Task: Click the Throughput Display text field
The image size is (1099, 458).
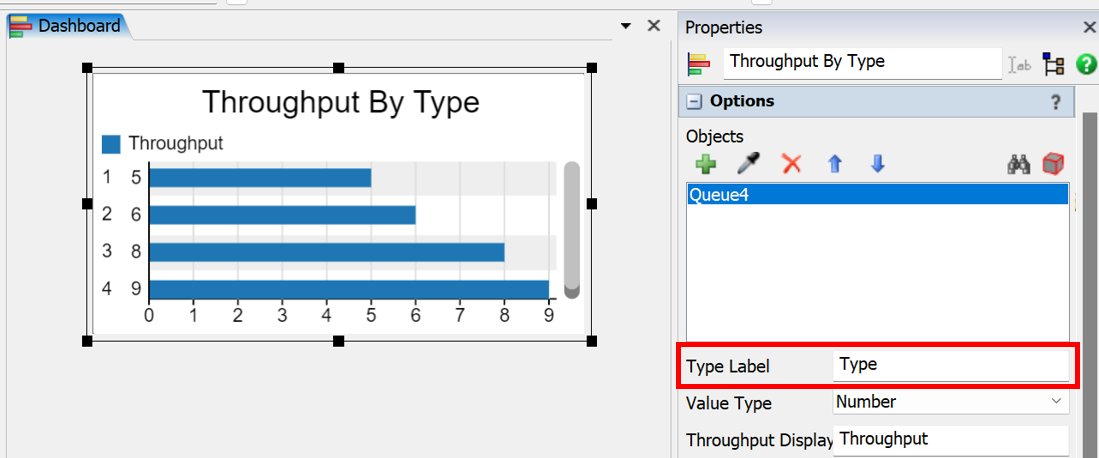Action: (950, 439)
